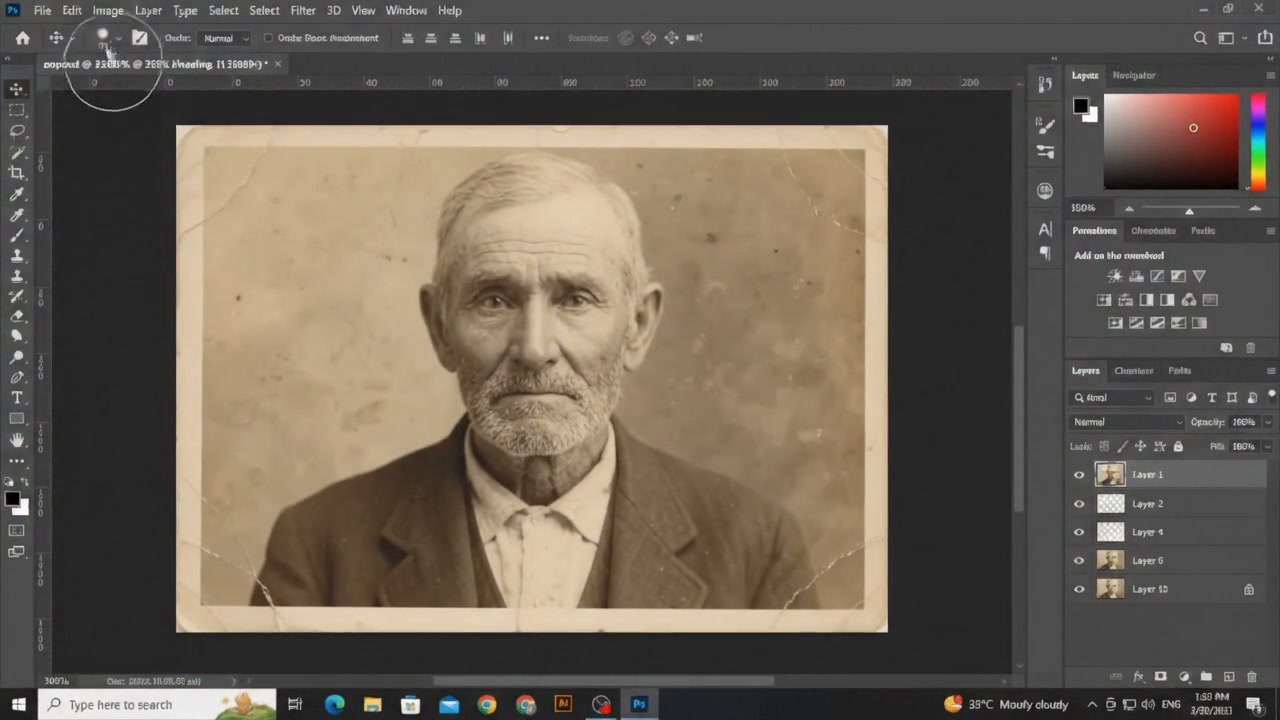Screen dimensions: 1280x720
Task: Hide Layer 1 using its eye icon
Action: (1079, 475)
